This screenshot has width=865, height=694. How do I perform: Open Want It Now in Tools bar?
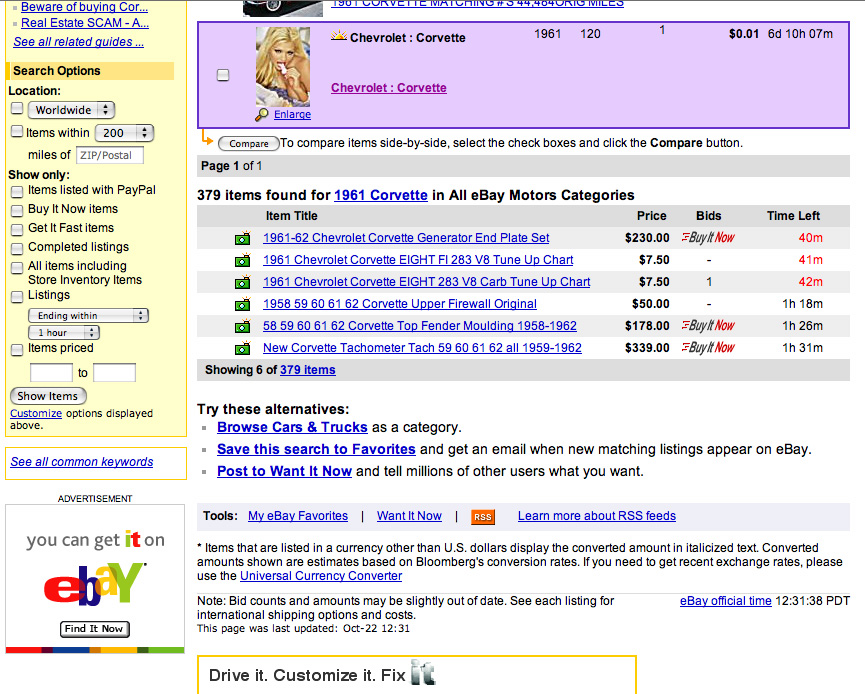(409, 516)
